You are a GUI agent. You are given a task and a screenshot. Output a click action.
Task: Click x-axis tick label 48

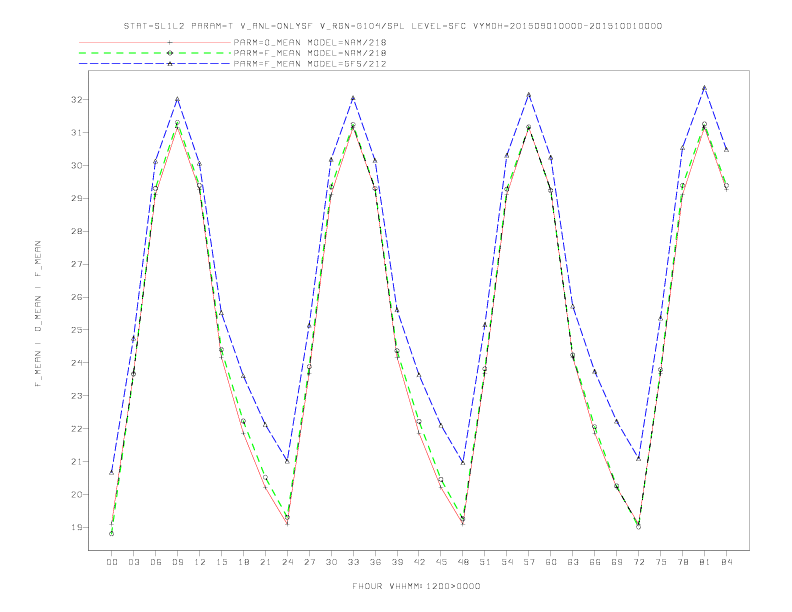463,562
